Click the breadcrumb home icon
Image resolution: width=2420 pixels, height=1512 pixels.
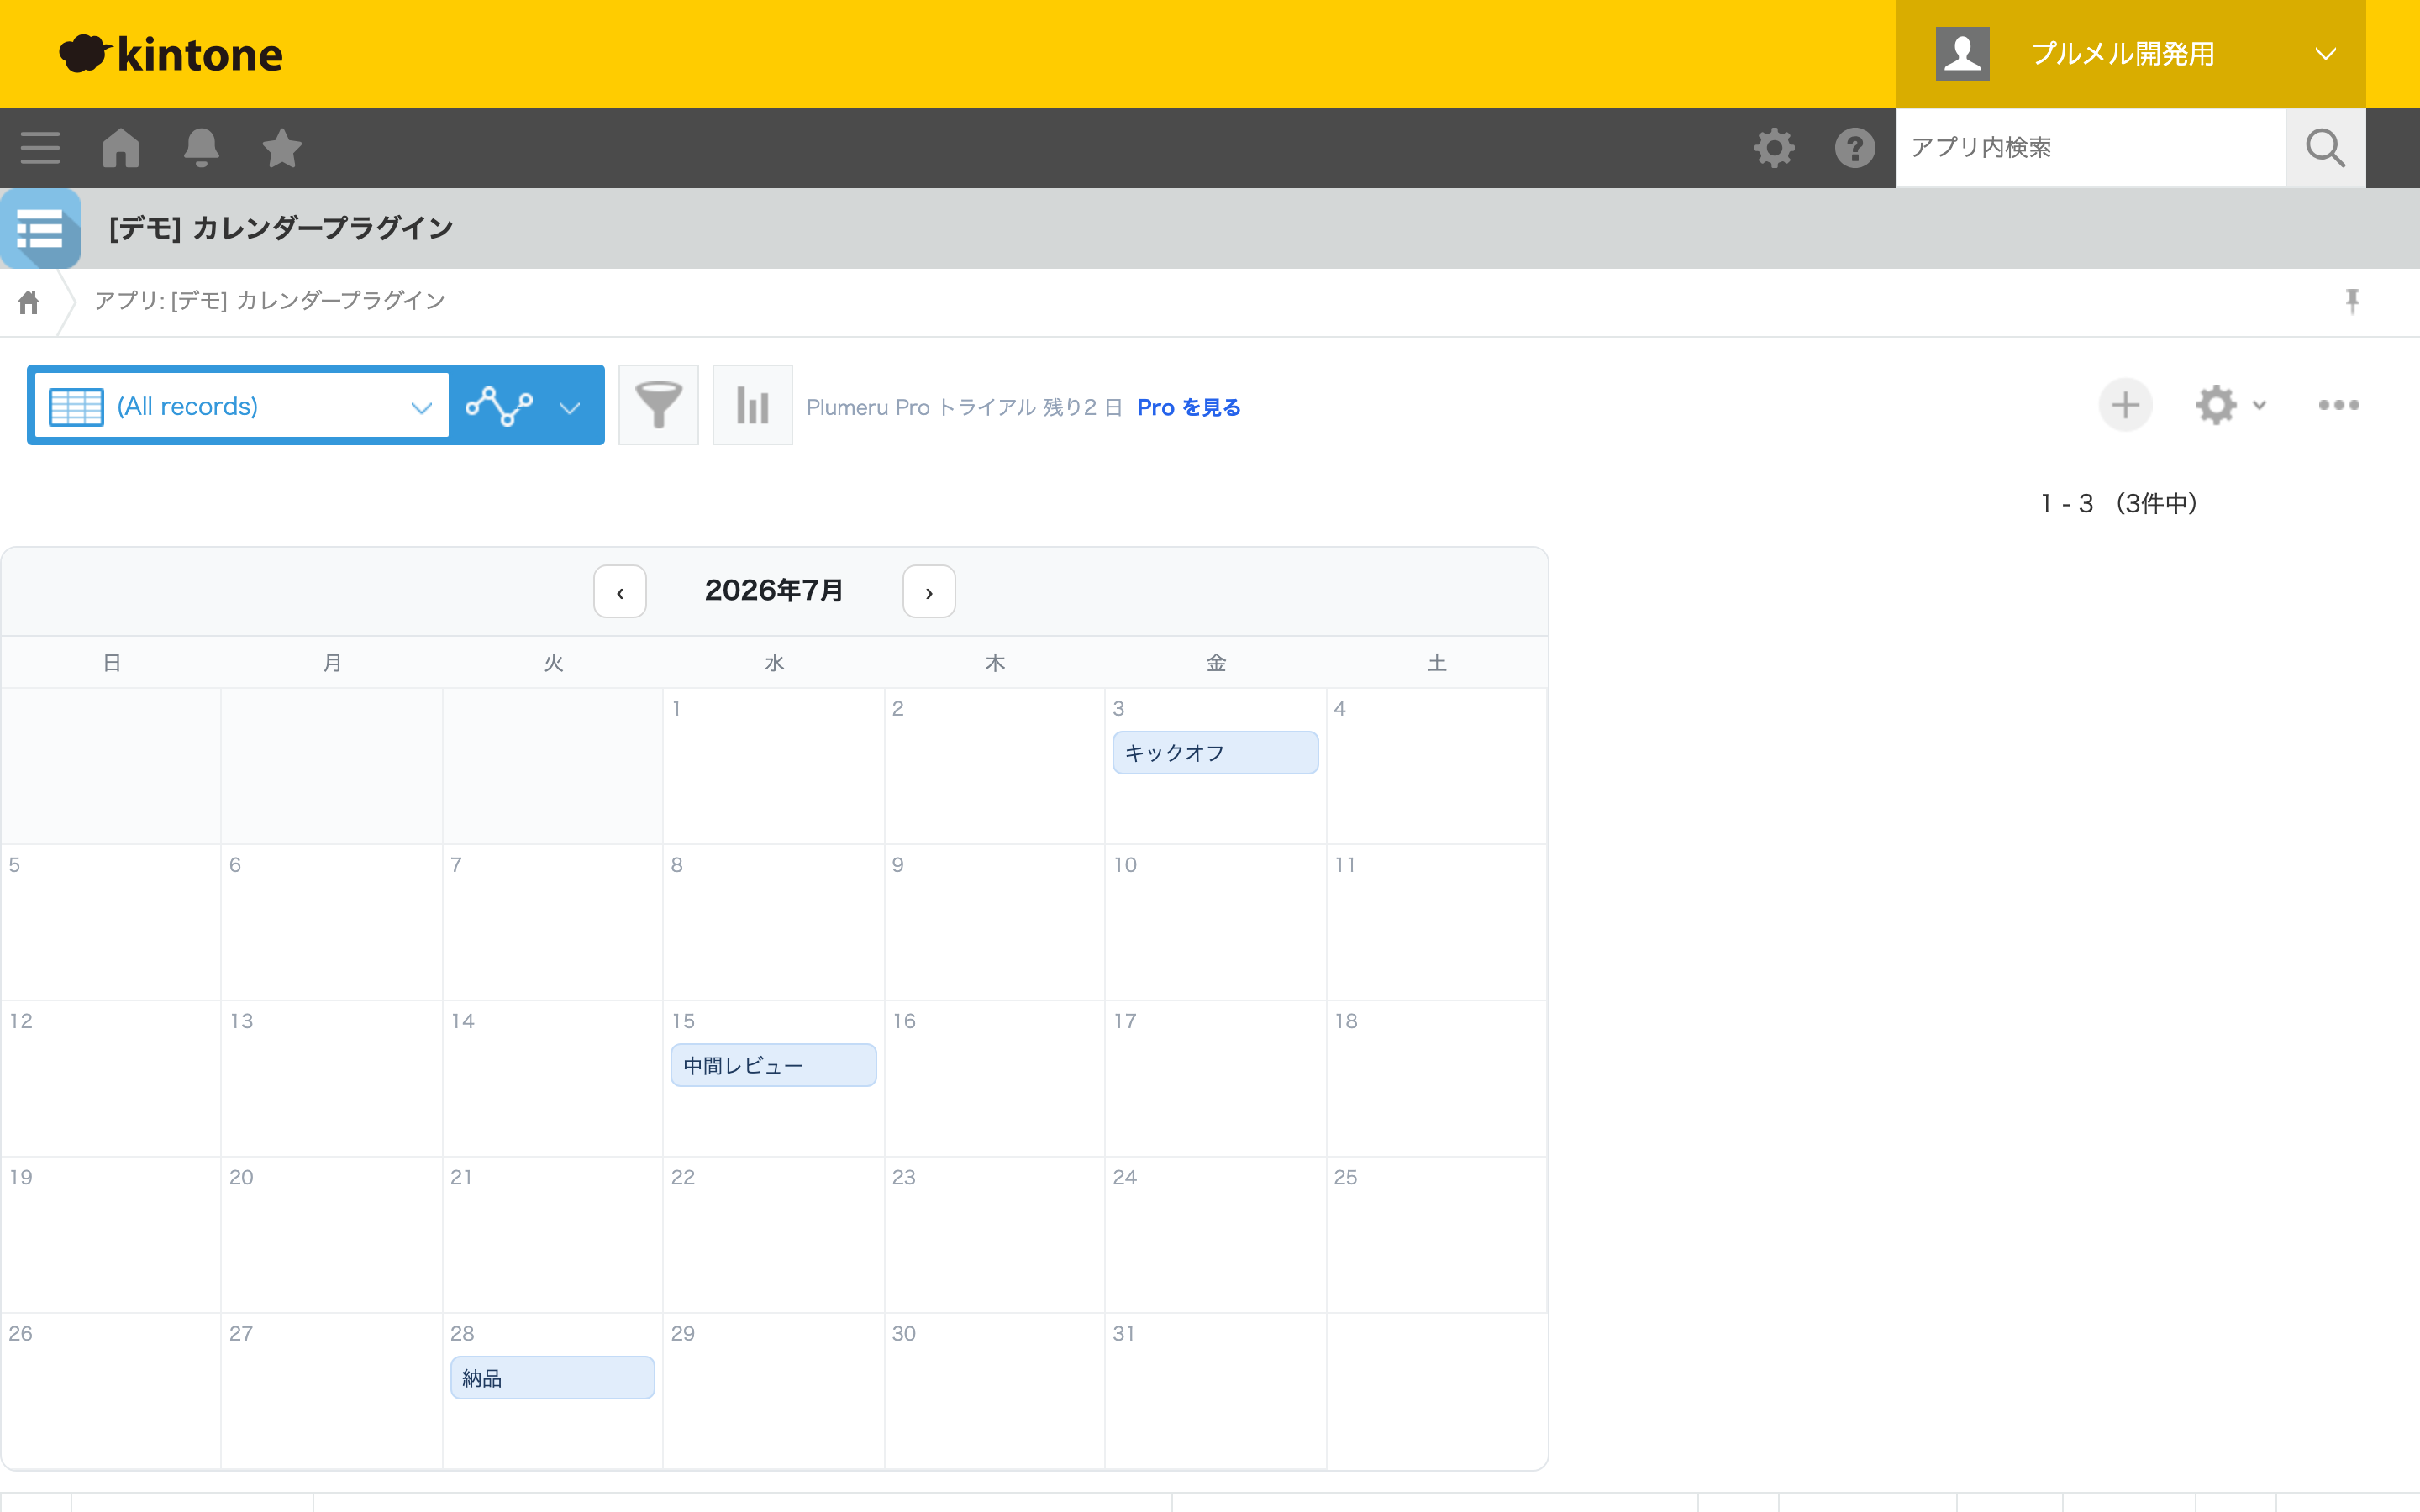click(29, 301)
